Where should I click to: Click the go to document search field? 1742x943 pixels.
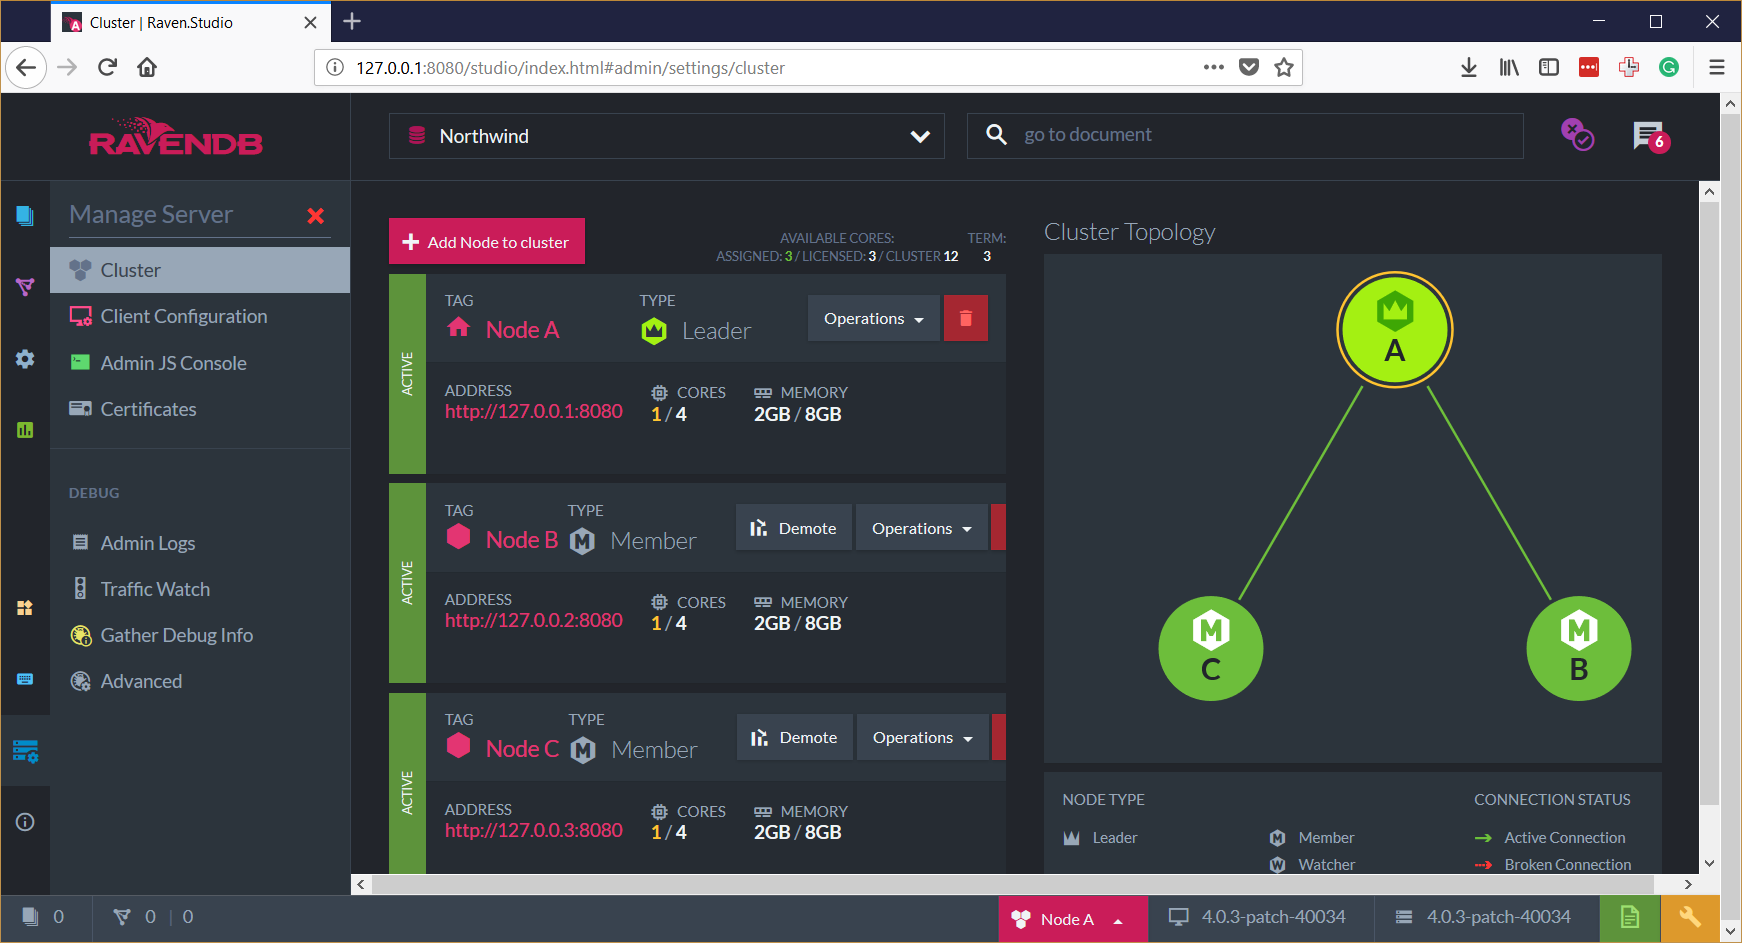[x=1245, y=135]
